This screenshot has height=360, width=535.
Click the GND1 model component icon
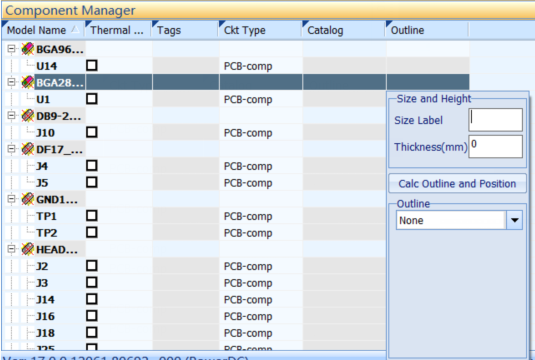pyautogui.click(x=28, y=199)
